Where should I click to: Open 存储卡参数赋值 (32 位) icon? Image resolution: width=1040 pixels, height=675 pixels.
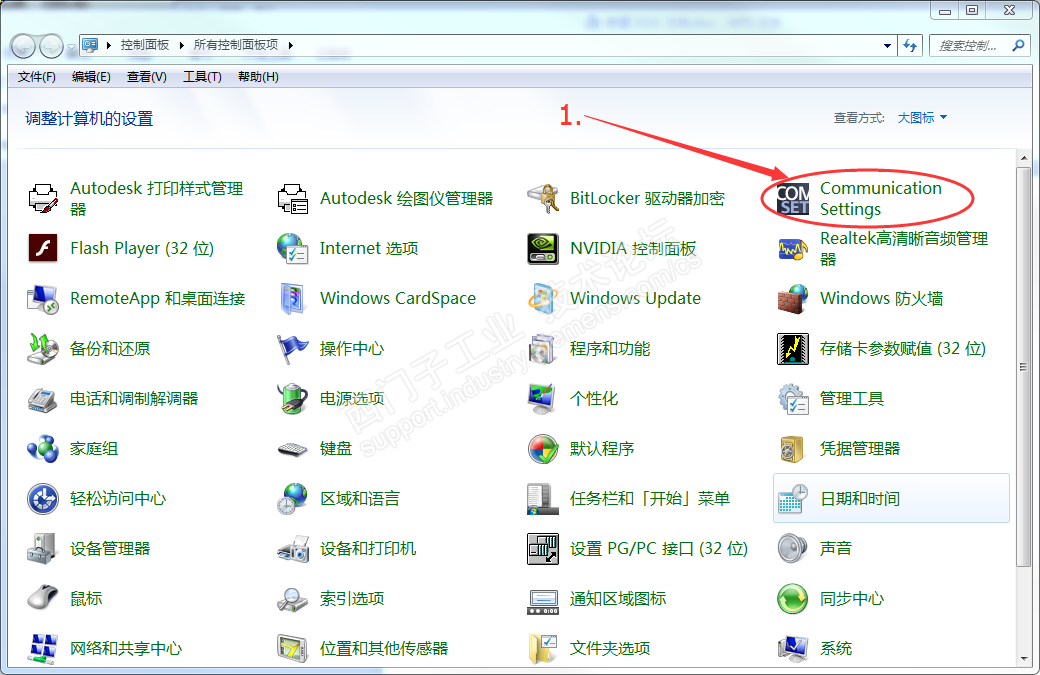793,349
